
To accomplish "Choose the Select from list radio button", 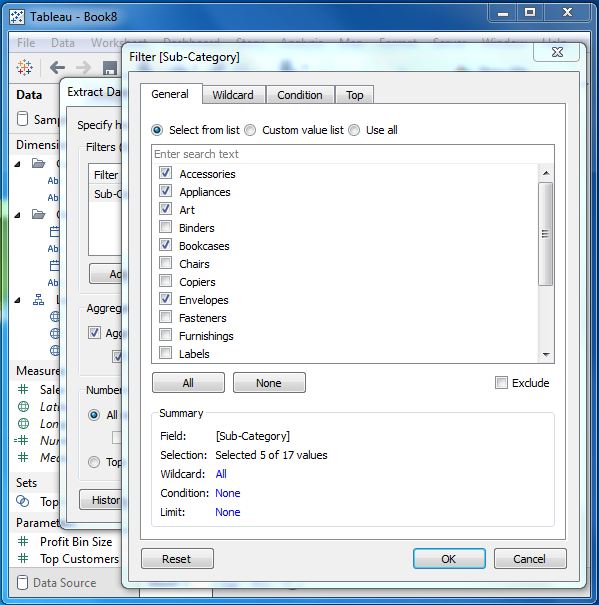I will click(x=157, y=130).
